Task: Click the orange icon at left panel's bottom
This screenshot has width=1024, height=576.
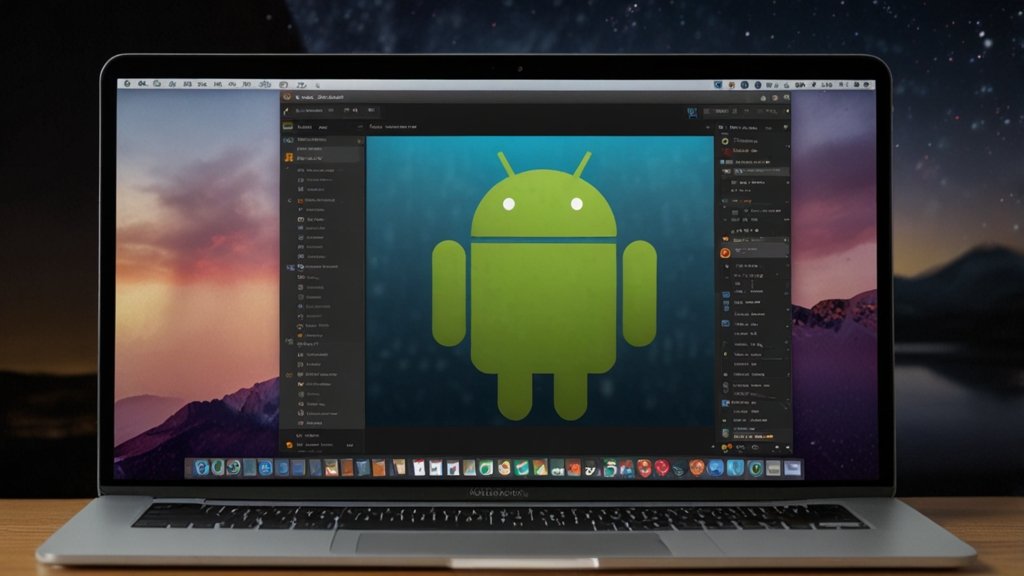Action: click(x=289, y=445)
